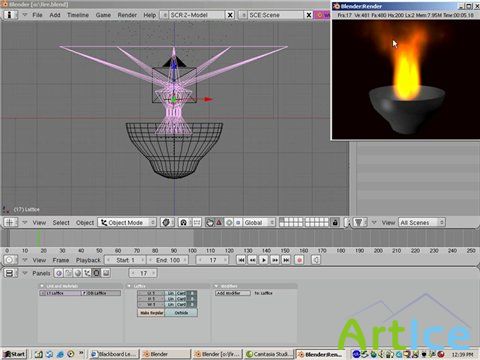480x360 pixels.
Task: Click the End: 100 frame field
Action: (x=168, y=260)
